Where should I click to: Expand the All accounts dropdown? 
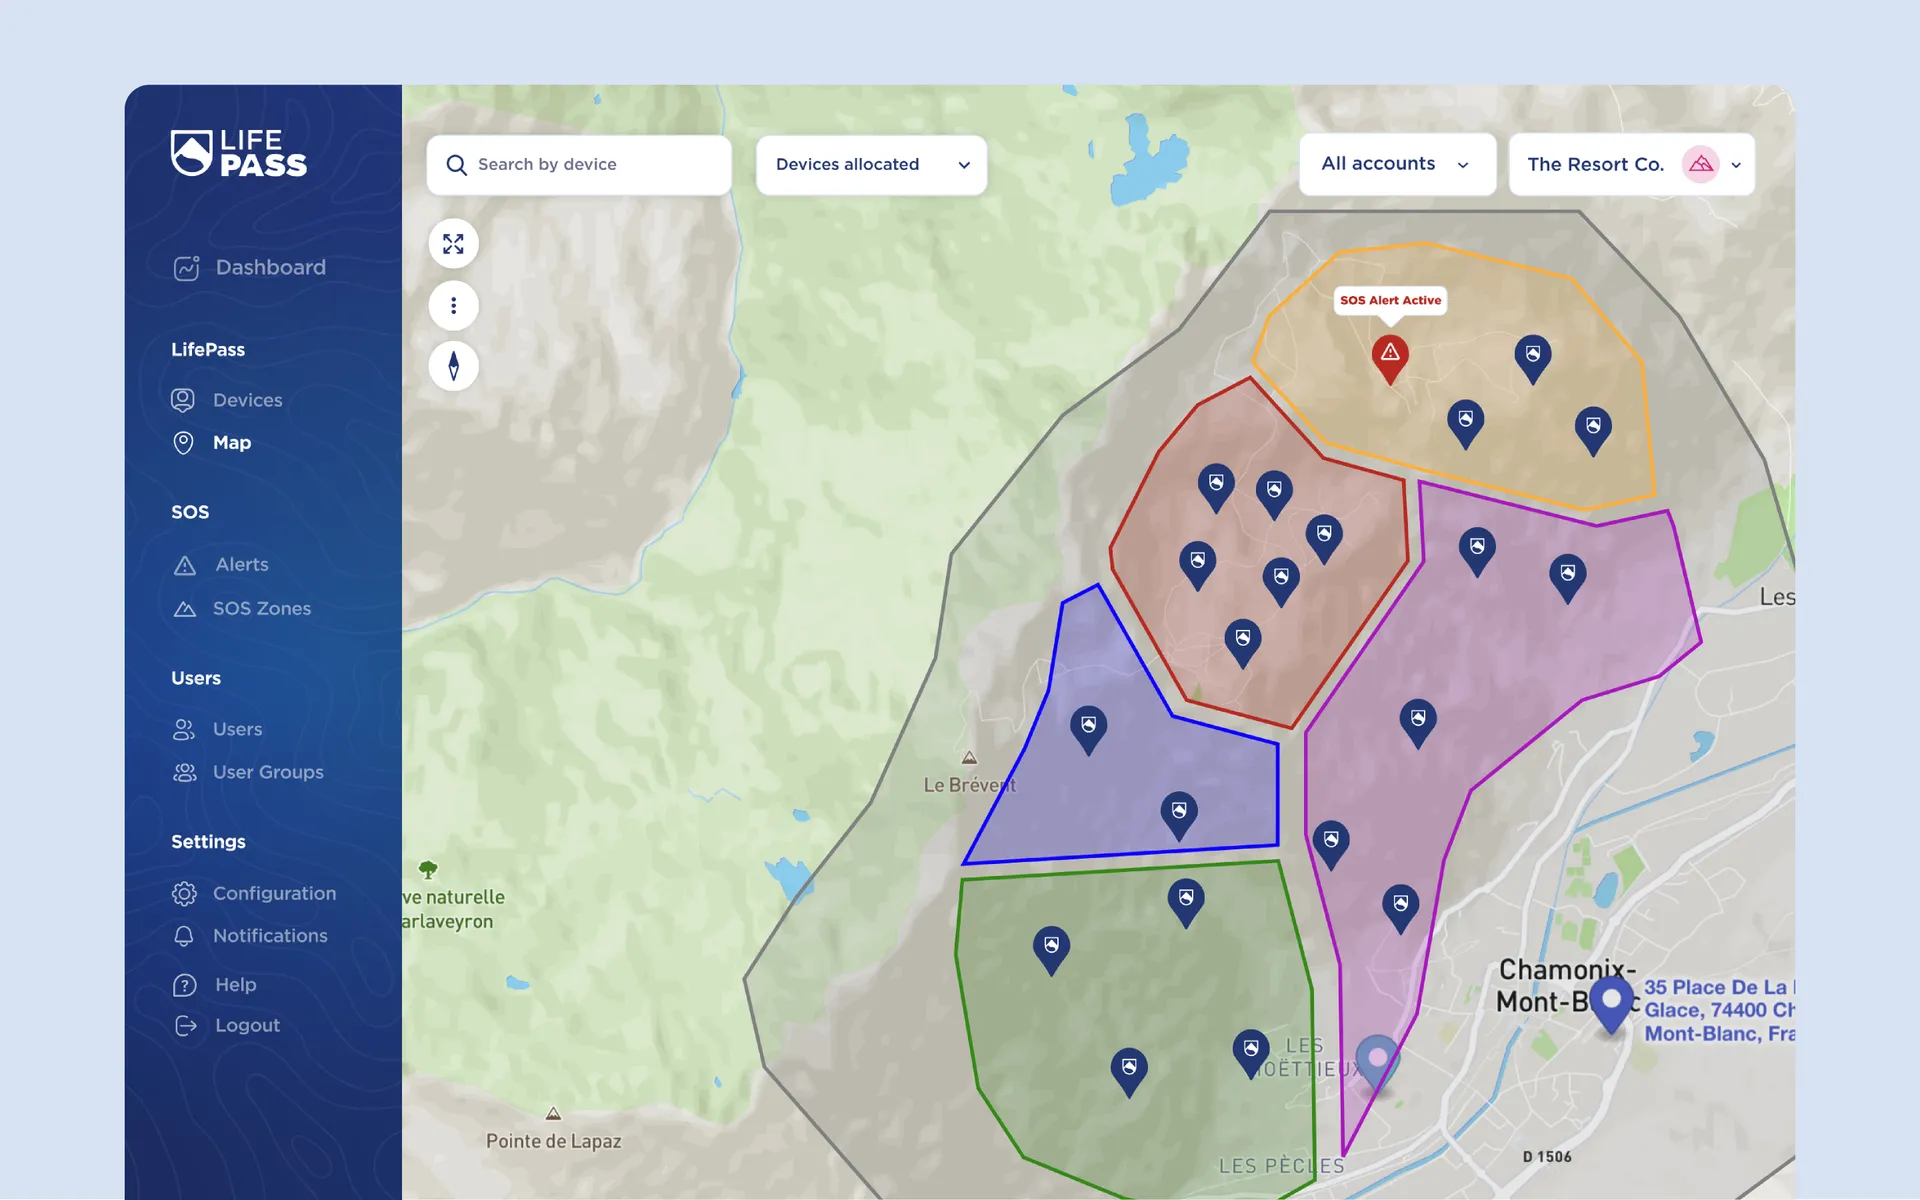(1397, 164)
